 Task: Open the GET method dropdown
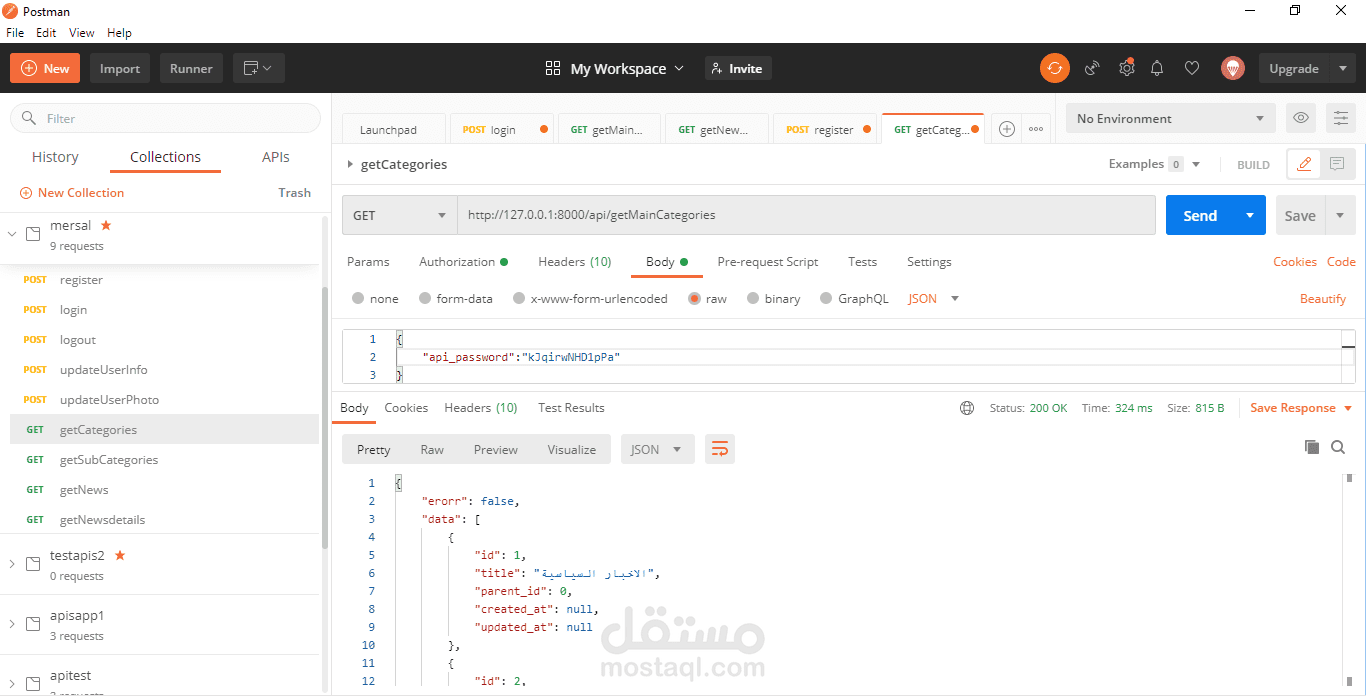coord(400,215)
